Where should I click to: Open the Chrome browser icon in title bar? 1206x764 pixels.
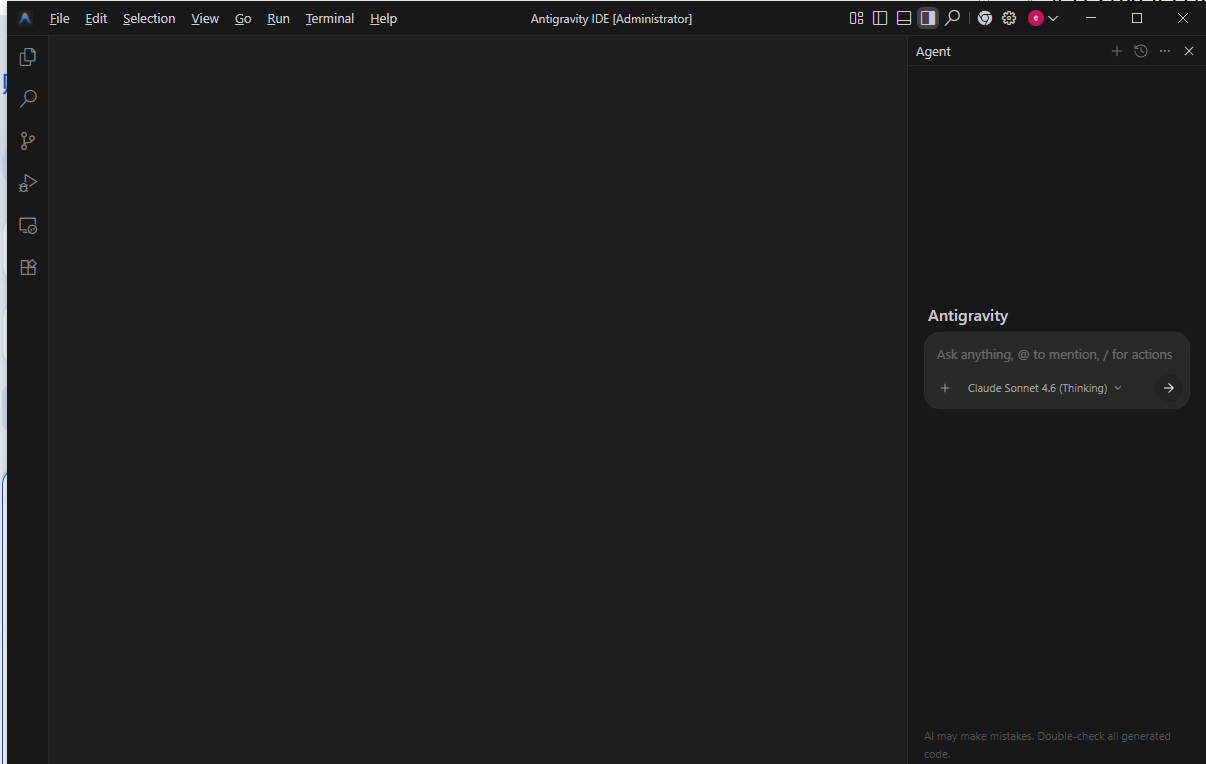985,18
